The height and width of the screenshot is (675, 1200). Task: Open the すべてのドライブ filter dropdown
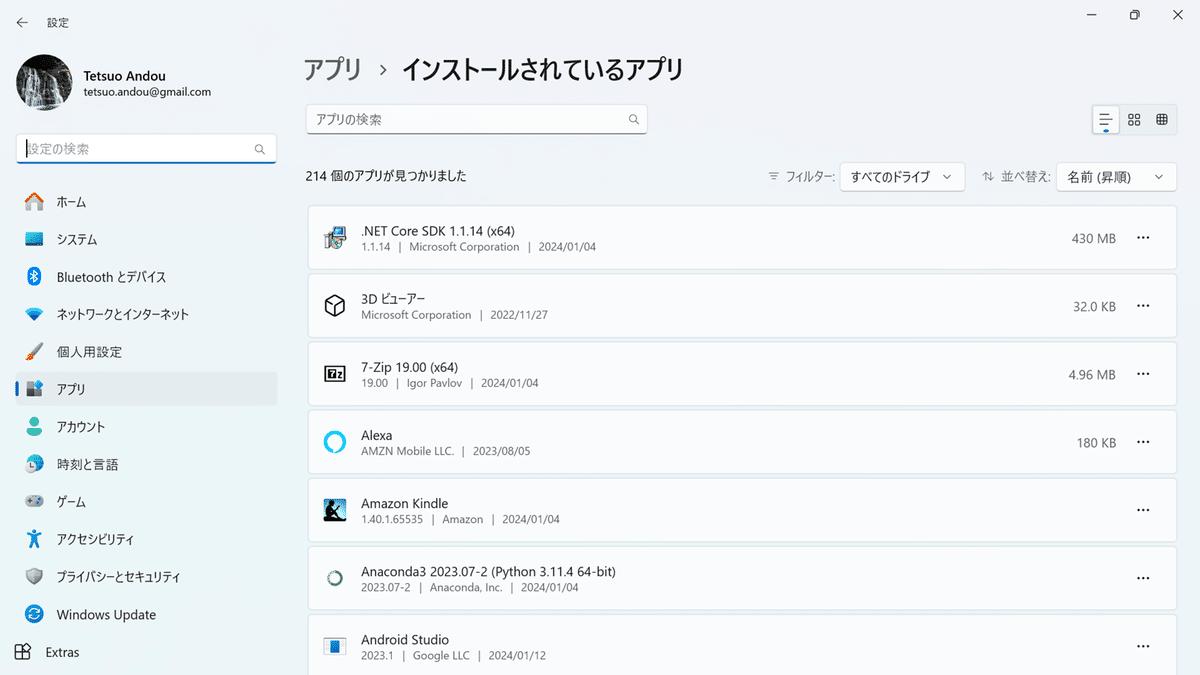902,177
